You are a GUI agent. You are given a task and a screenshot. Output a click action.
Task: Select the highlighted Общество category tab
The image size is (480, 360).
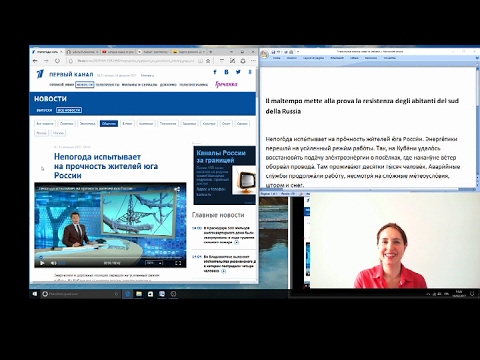click(x=109, y=123)
